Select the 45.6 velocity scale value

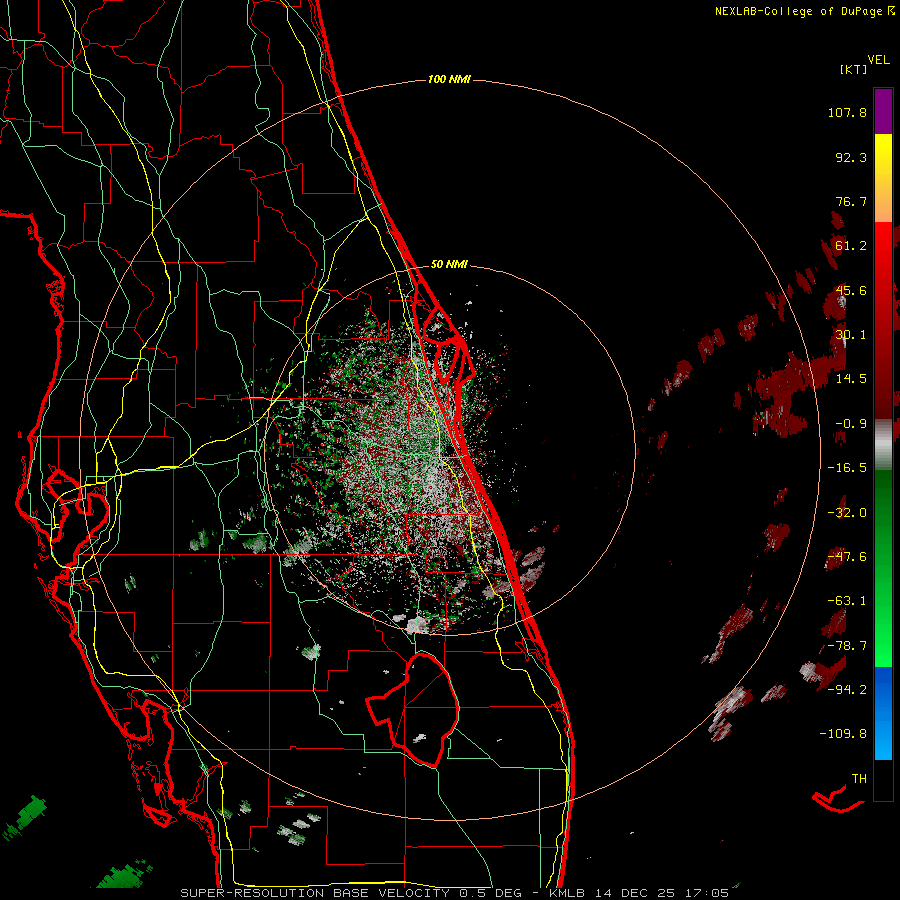851,290
